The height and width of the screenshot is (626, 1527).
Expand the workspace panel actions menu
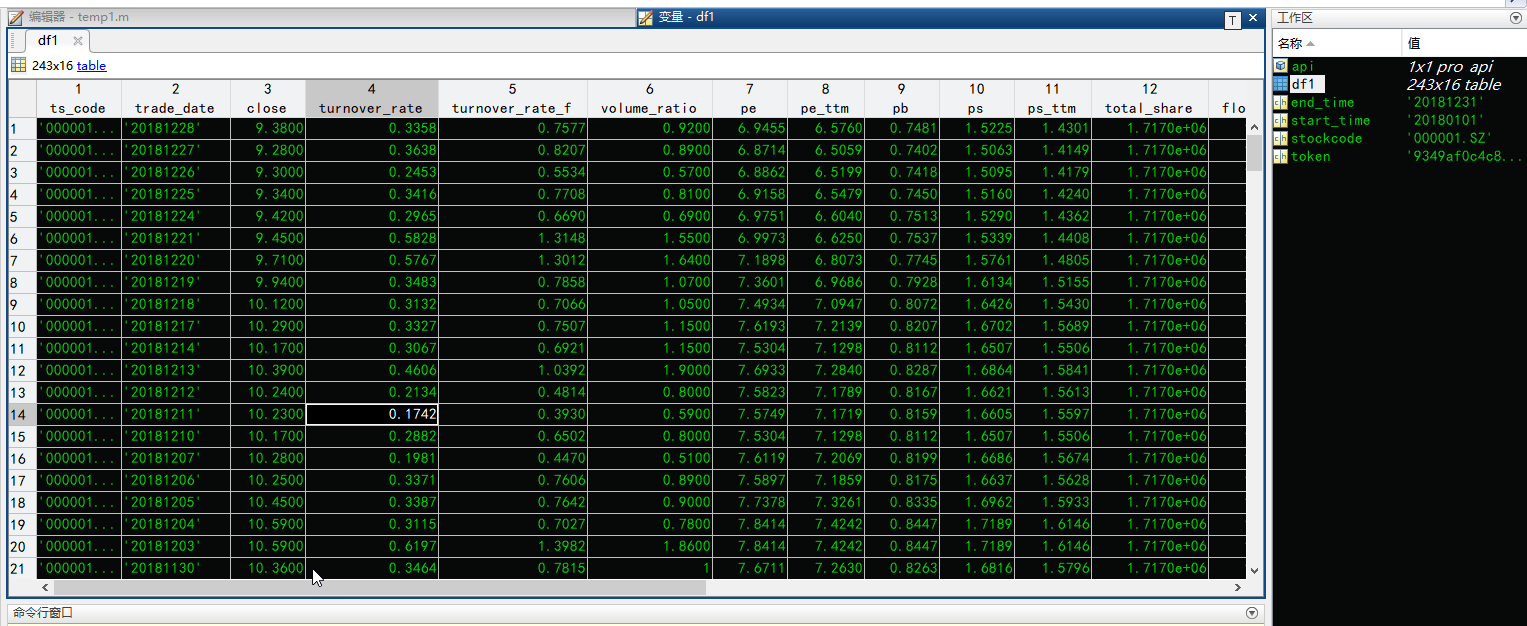point(1515,18)
